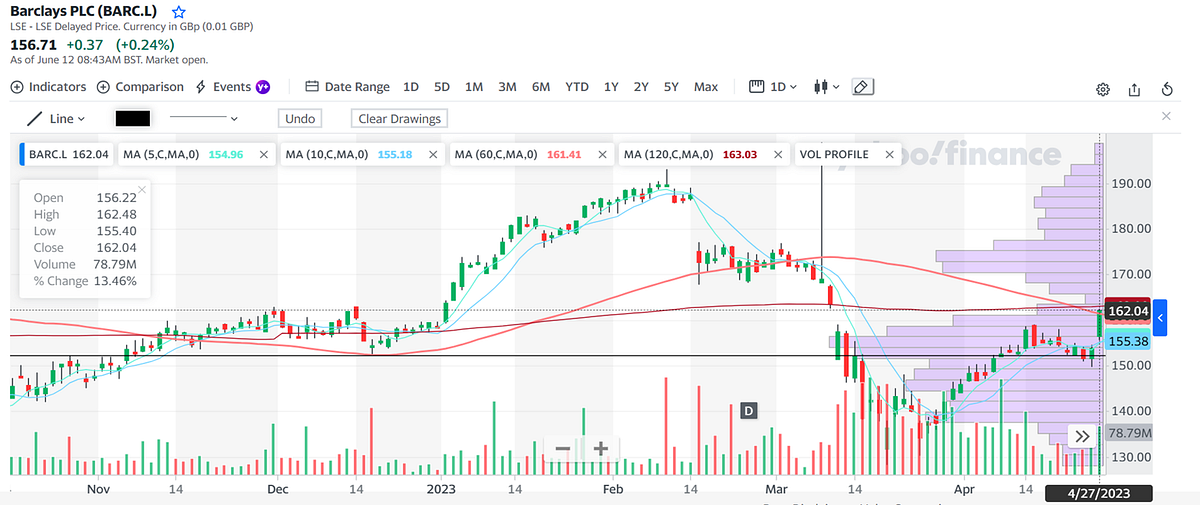Open the black line color swatch
This screenshot has width=1200, height=505.
132,118
